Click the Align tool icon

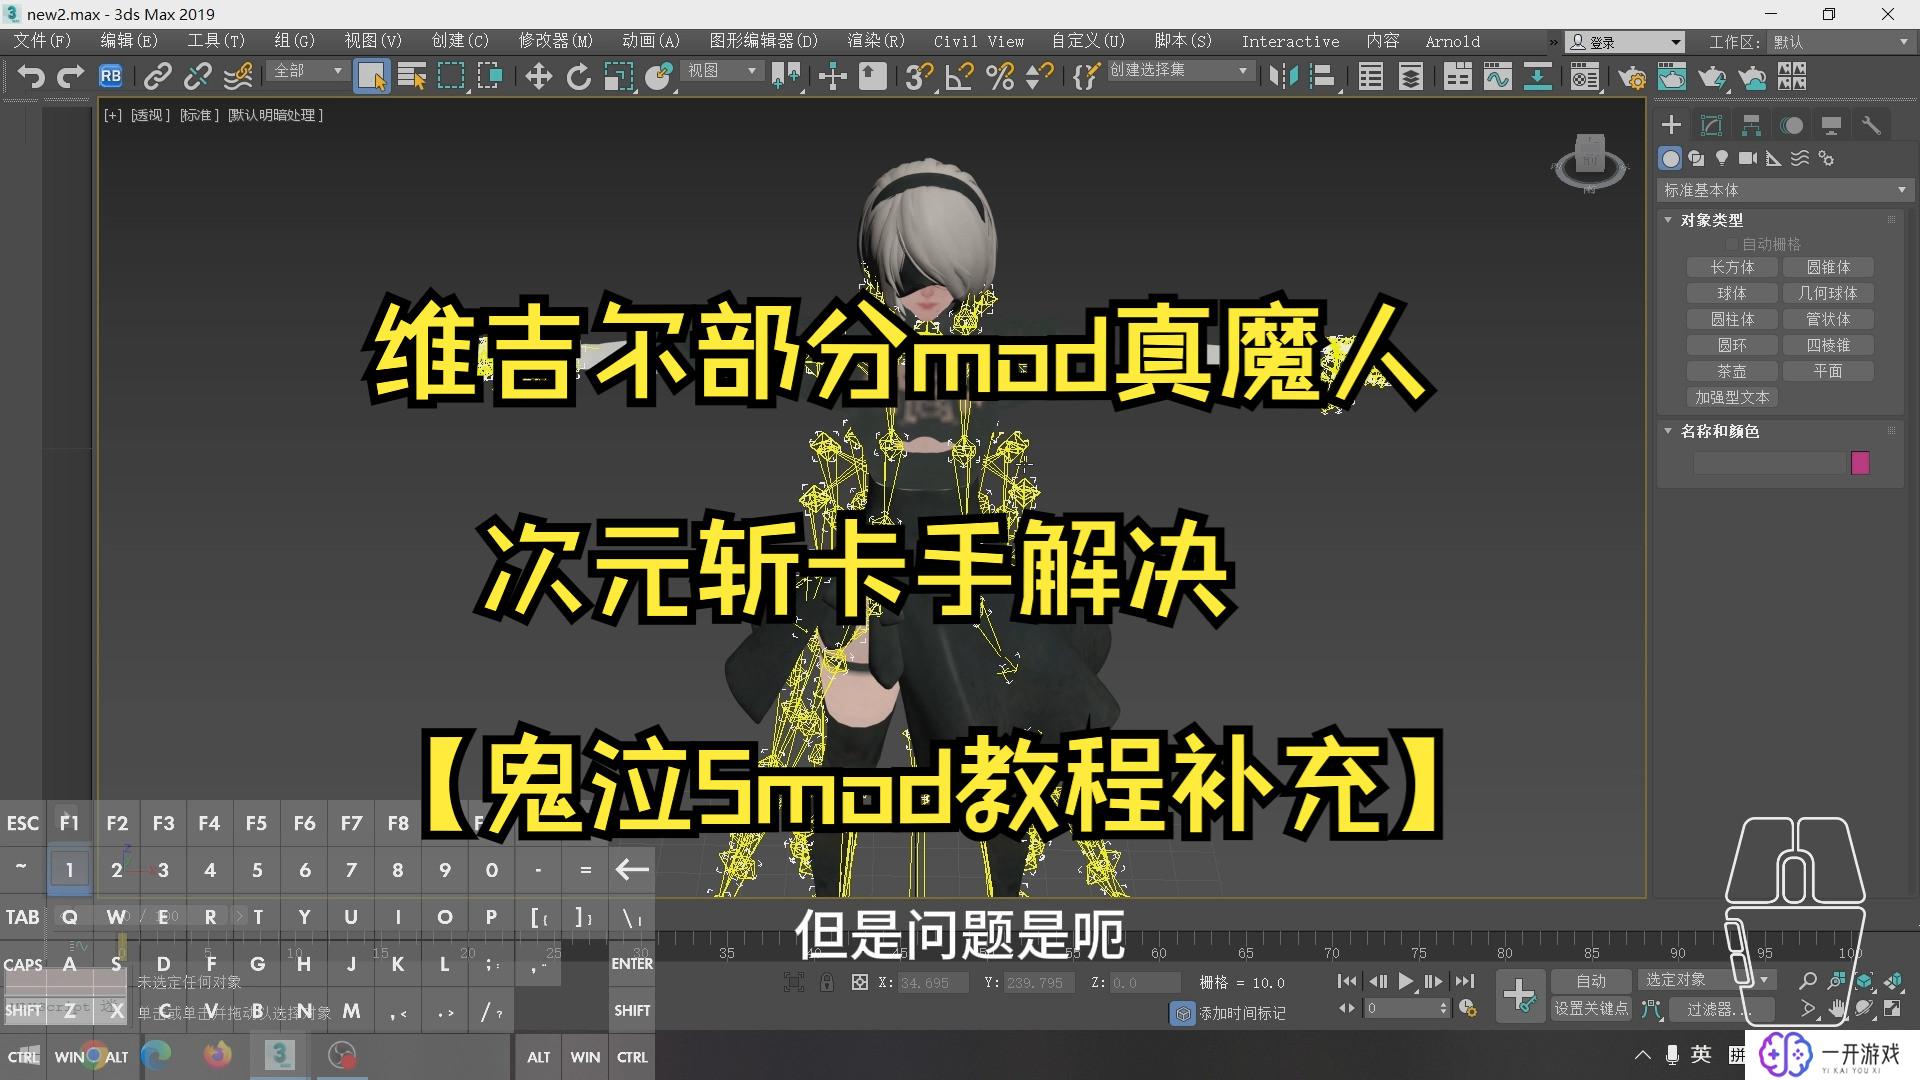click(1323, 76)
